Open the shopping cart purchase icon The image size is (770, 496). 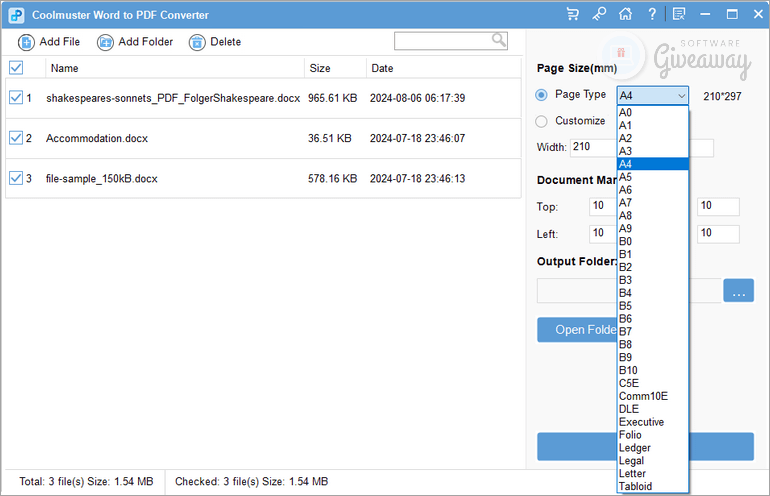click(x=572, y=14)
